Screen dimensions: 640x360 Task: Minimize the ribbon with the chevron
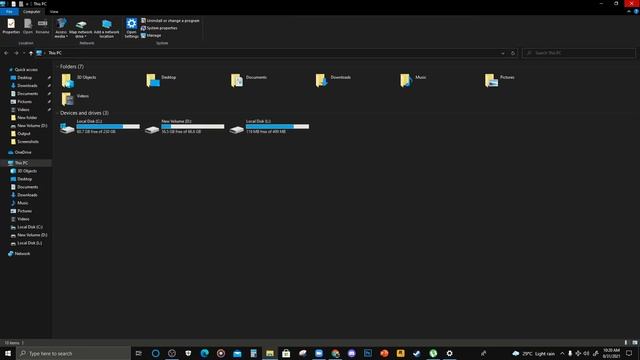pyautogui.click(x=629, y=12)
